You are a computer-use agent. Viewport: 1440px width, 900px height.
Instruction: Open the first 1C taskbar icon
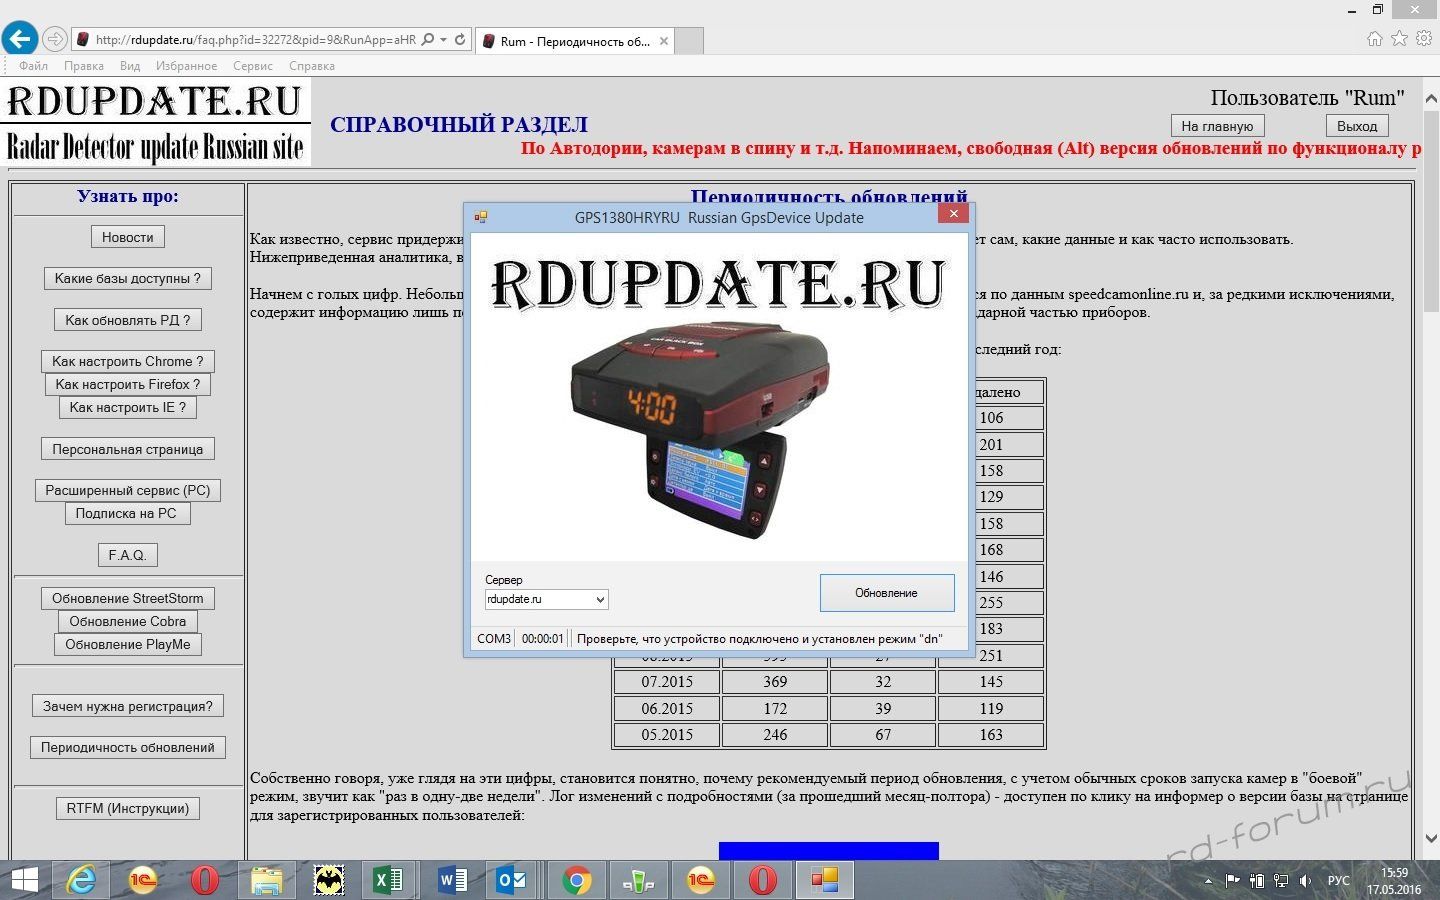[143, 880]
